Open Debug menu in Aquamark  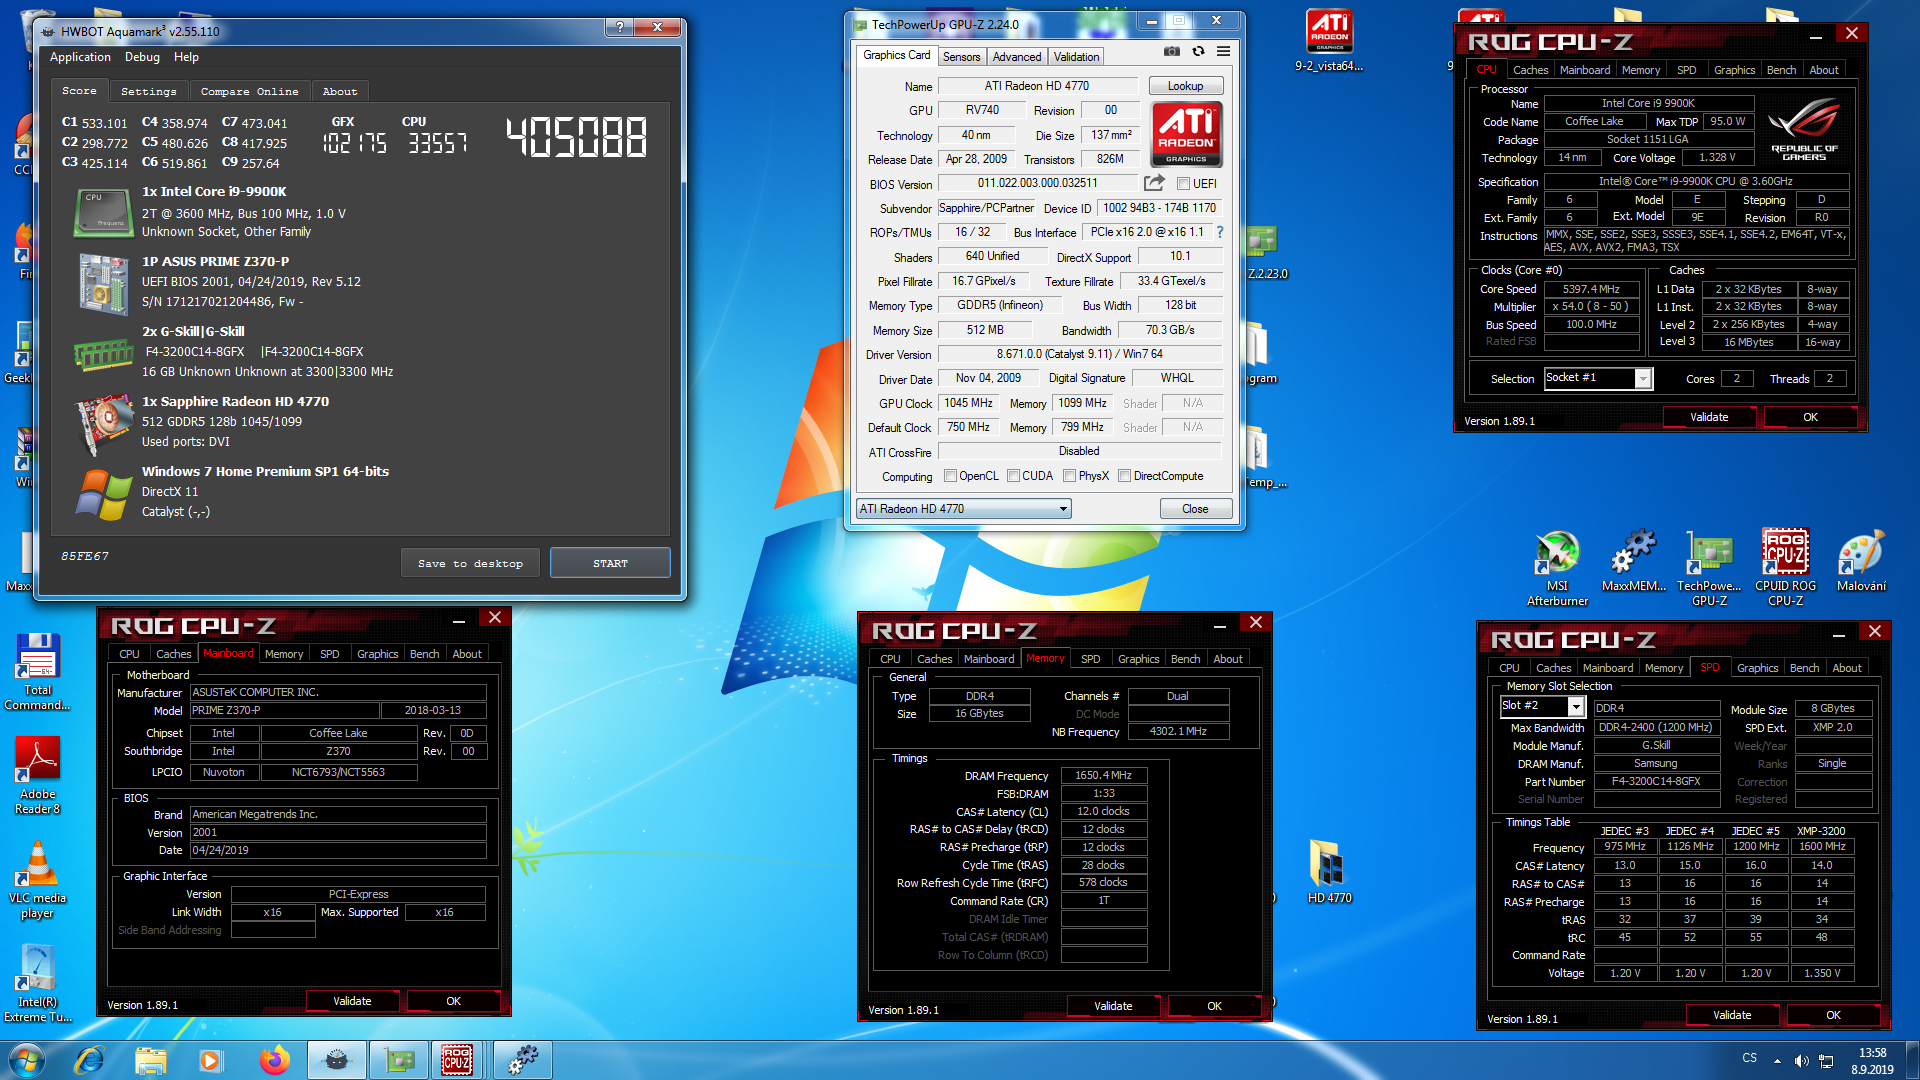tap(142, 57)
